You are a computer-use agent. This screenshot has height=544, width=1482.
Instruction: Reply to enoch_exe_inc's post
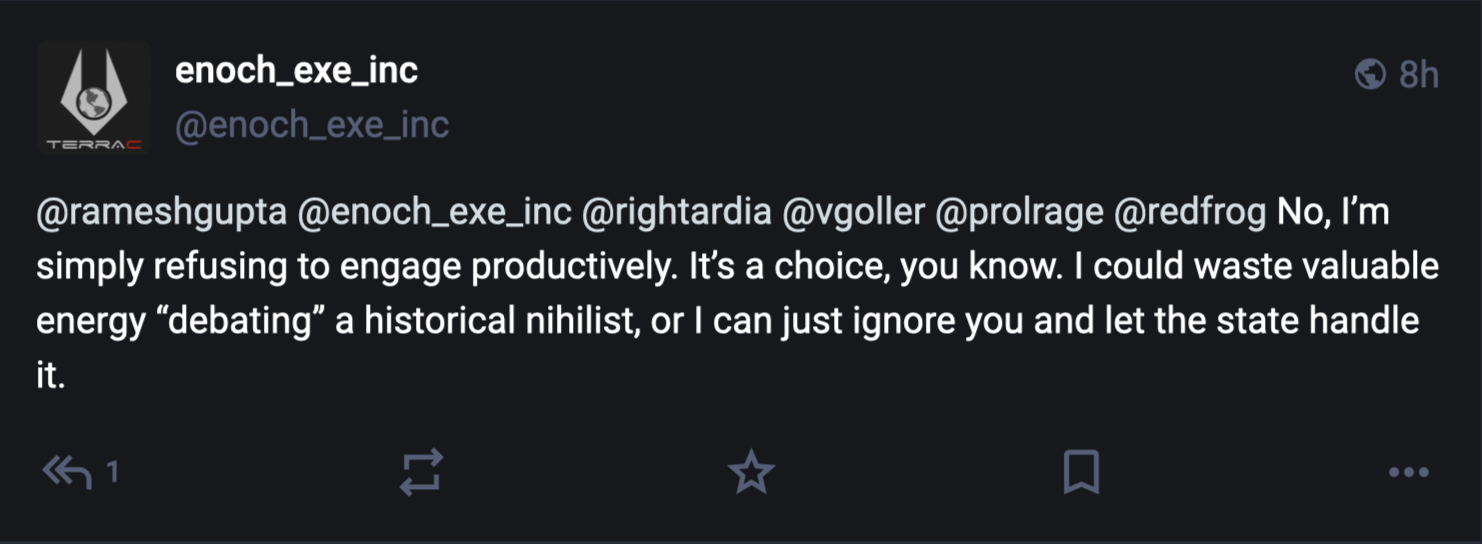click(68, 471)
